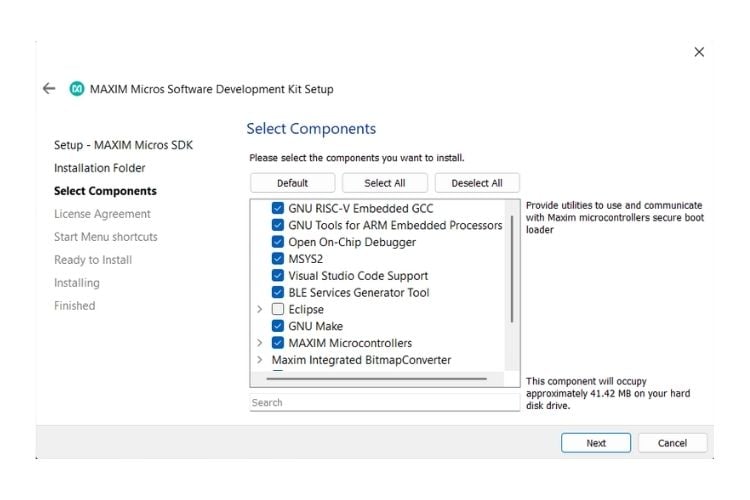This screenshot has width=750, height=500.
Task: Click the 'Select Components' page heading
Action: click(x=311, y=128)
